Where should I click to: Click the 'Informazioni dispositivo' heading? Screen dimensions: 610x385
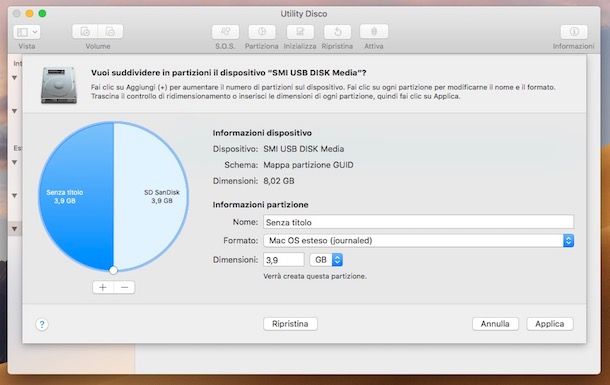click(x=262, y=133)
